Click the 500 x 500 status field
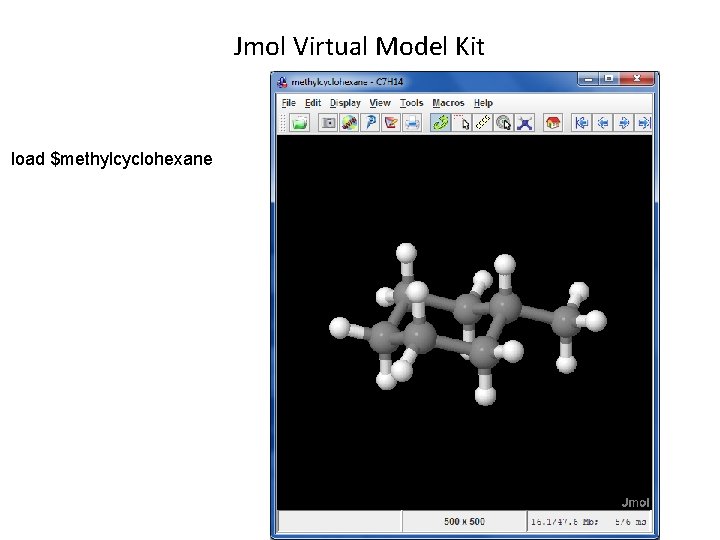Screen dimensions: 720x540 coord(464,522)
